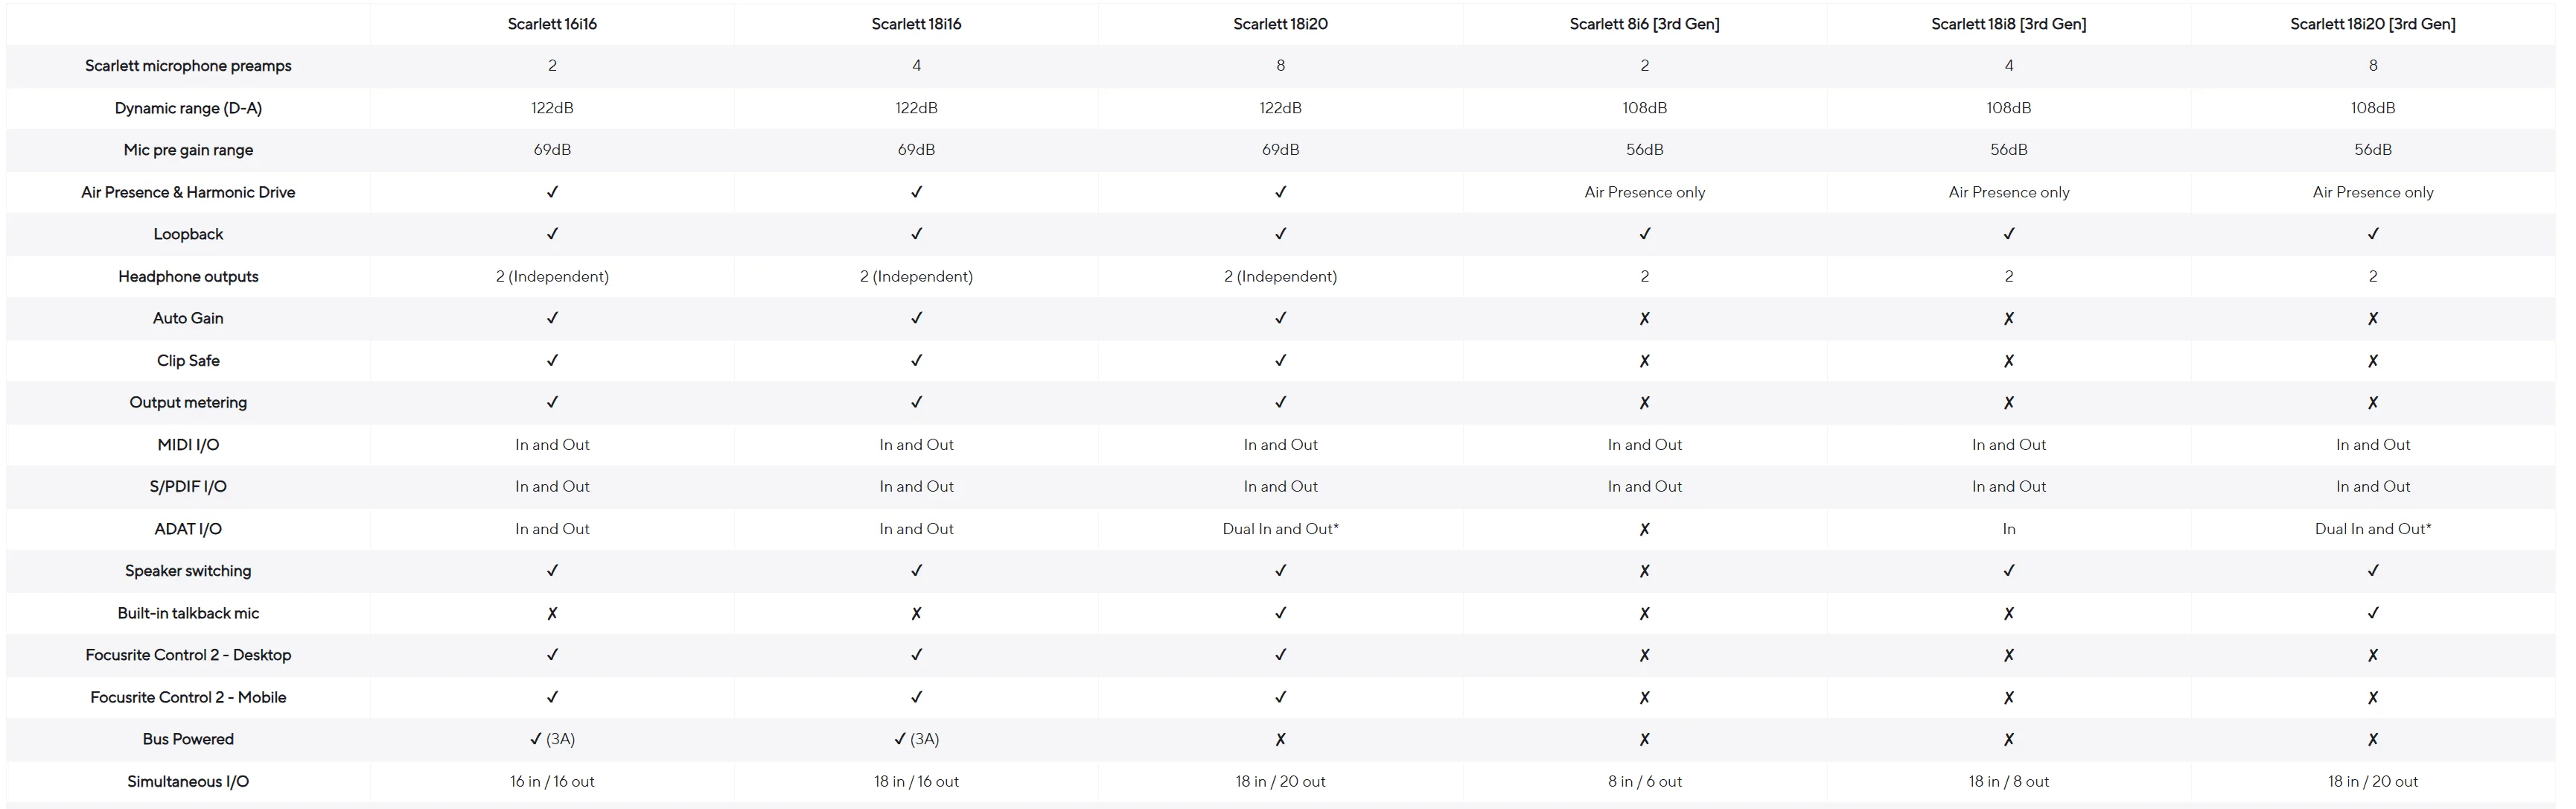Click the Simultaneous I/O row label
This screenshot has width=2576, height=809.
point(188,781)
